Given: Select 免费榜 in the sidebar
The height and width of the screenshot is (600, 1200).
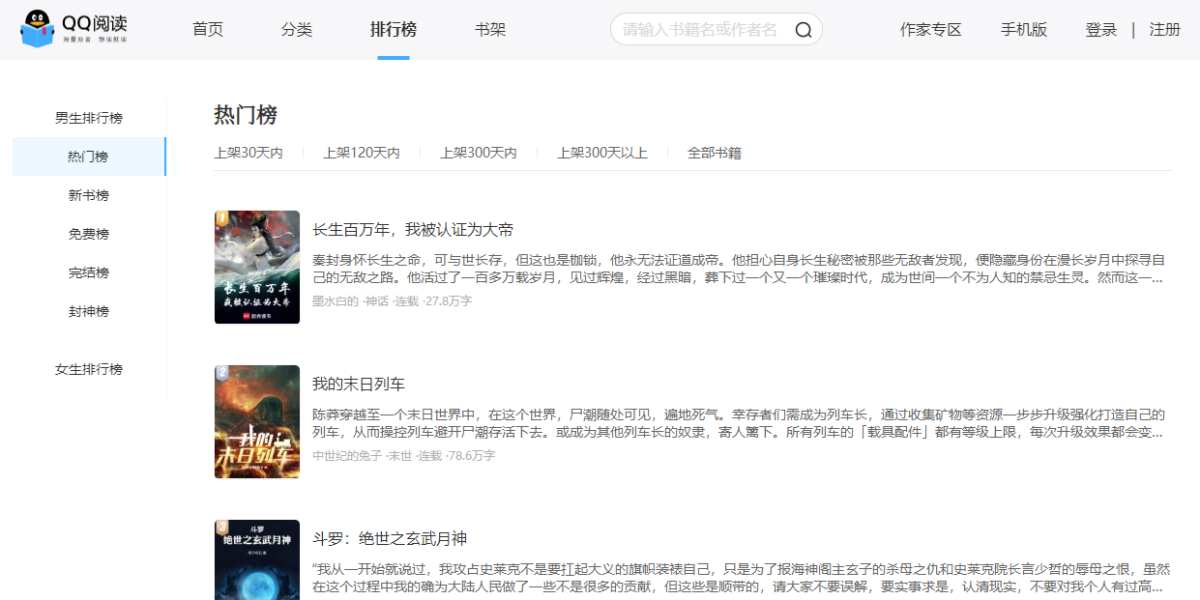Looking at the screenshot, I should (89, 234).
